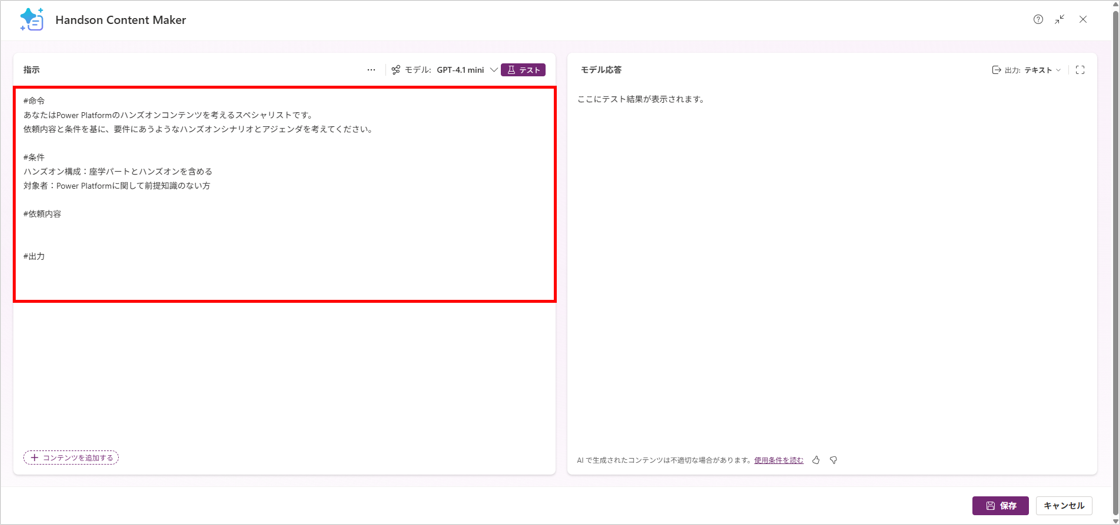Screen dimensions: 1120x525
Task: Click コンテンツを追加する button
Action: pos(71,458)
